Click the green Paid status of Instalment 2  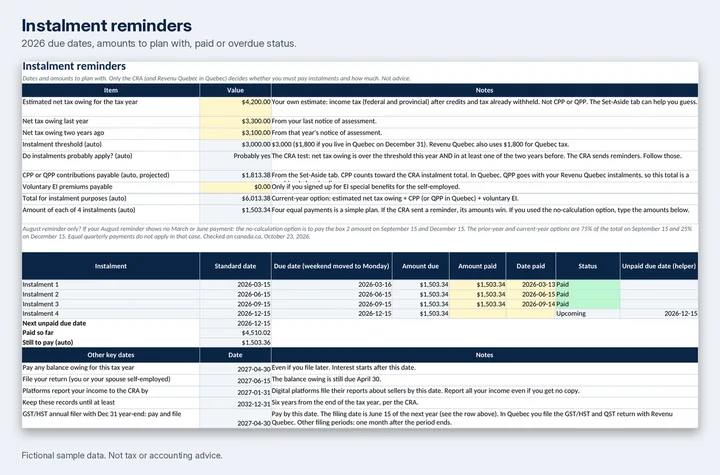pyautogui.click(x=588, y=294)
